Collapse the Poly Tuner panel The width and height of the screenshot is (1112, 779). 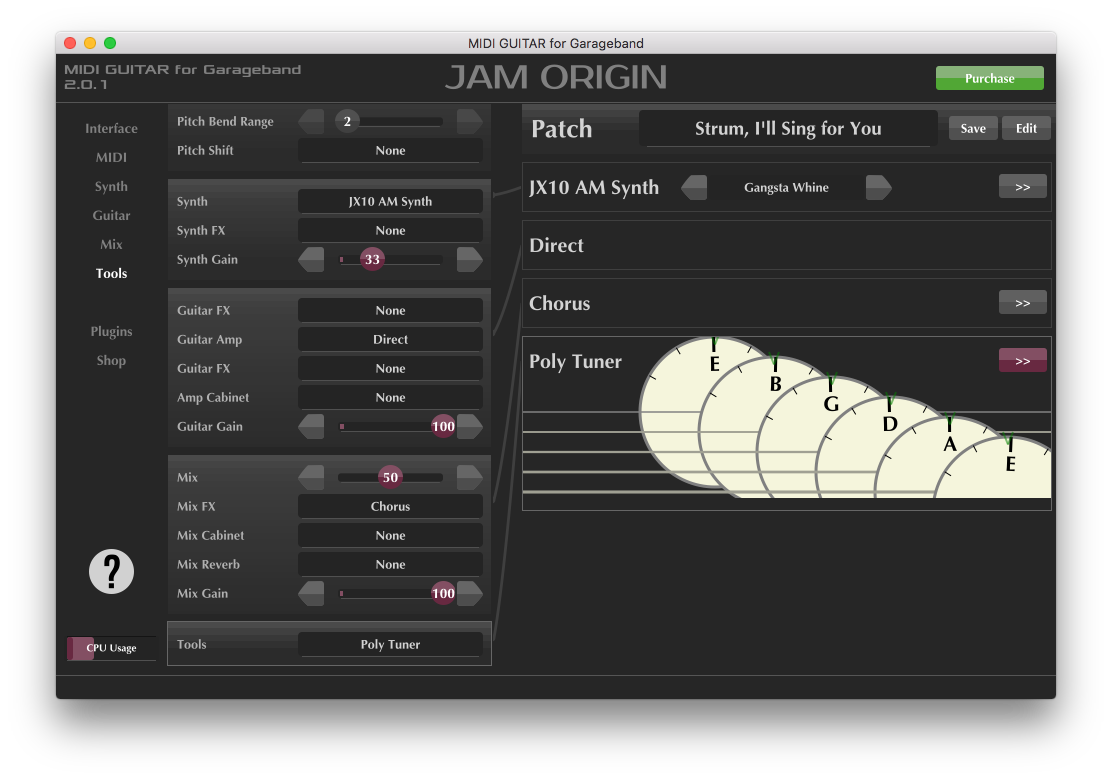[x=1023, y=360]
